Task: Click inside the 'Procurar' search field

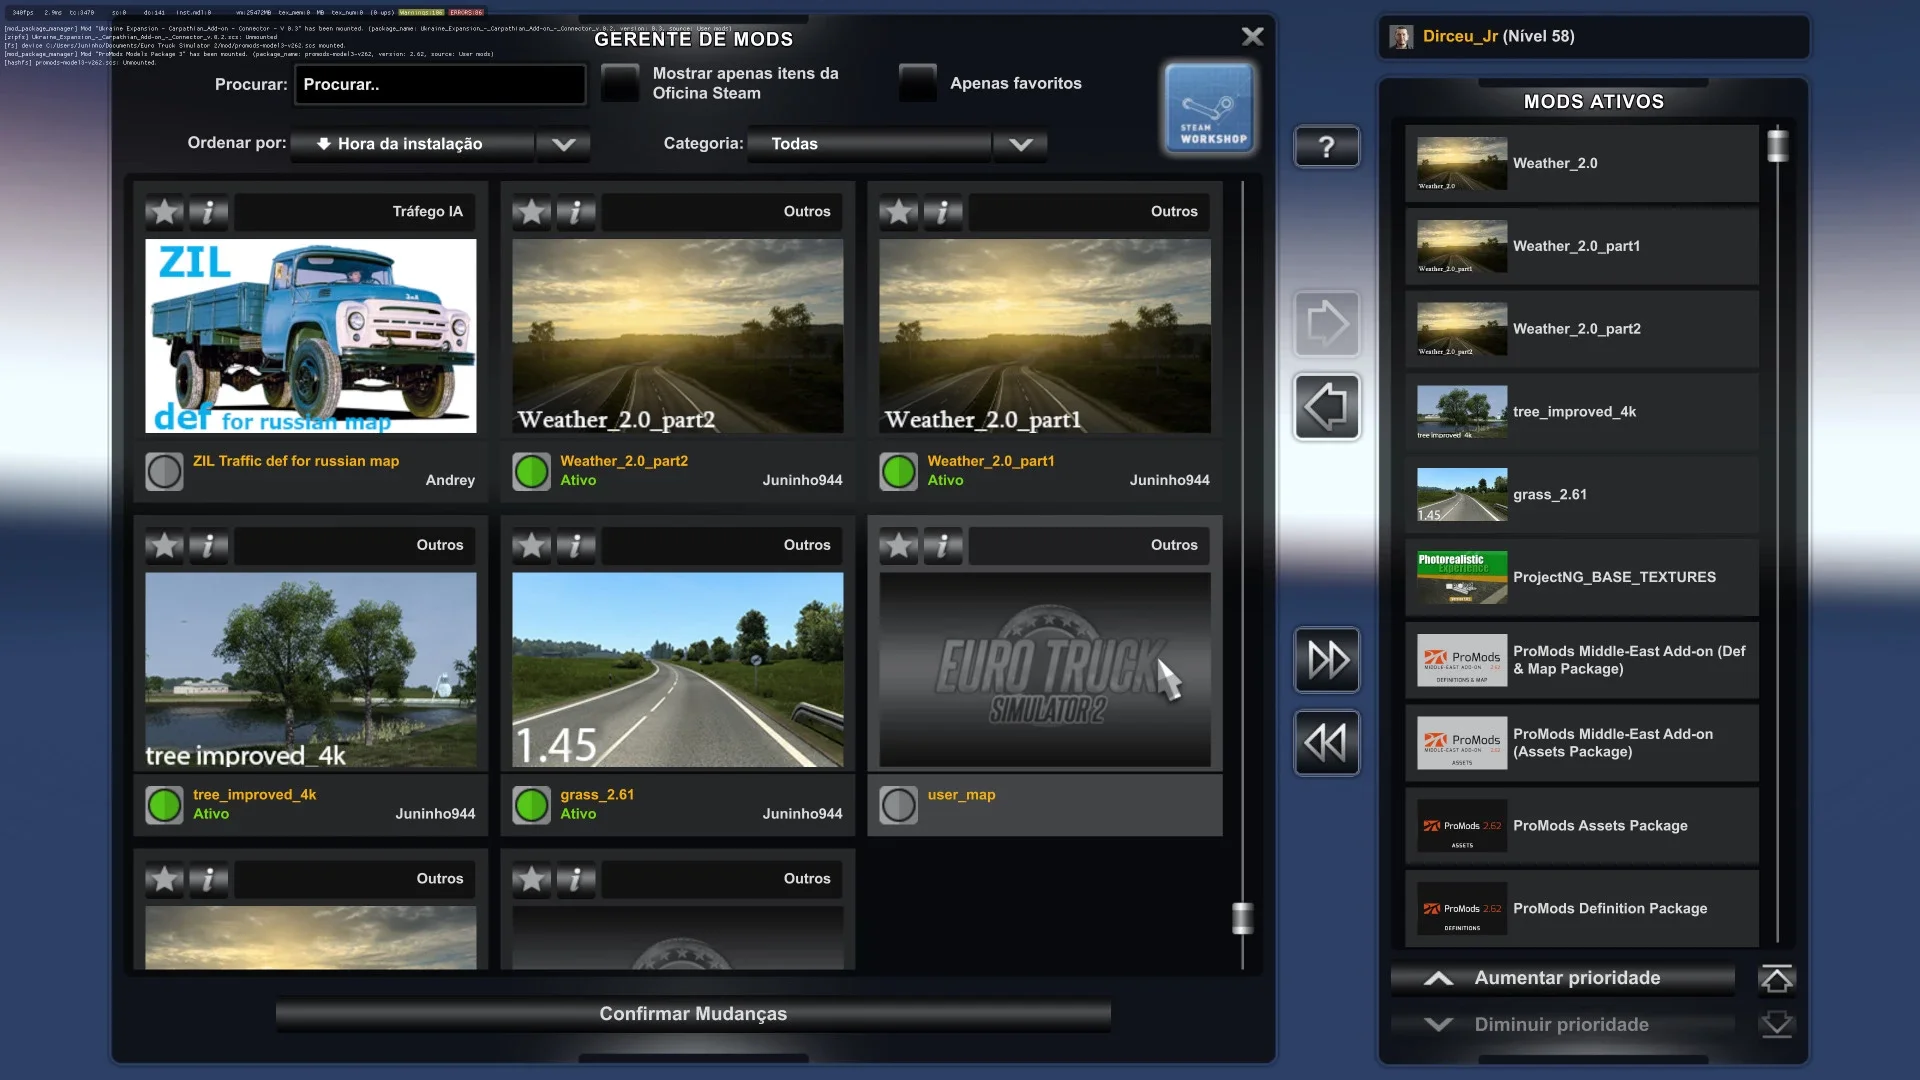Action: (x=440, y=85)
